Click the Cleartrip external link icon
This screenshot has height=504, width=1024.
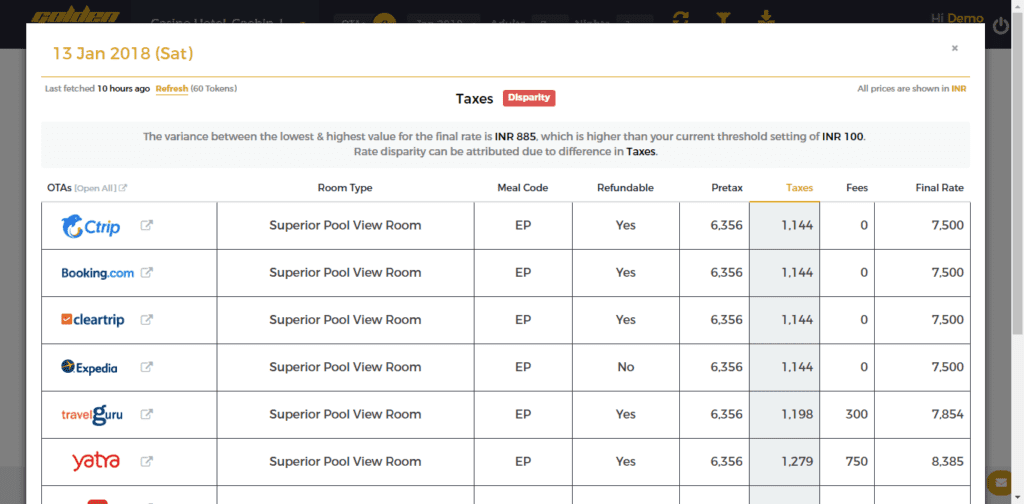[147, 320]
